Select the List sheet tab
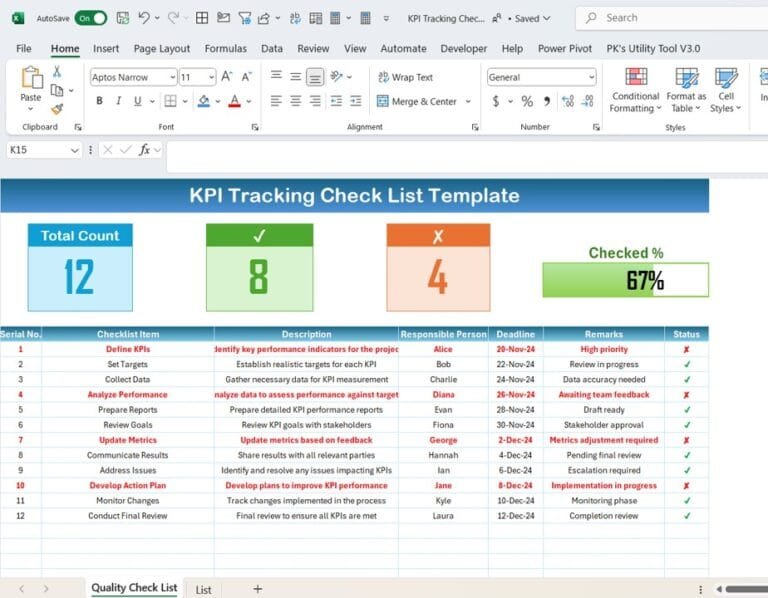 [203, 590]
